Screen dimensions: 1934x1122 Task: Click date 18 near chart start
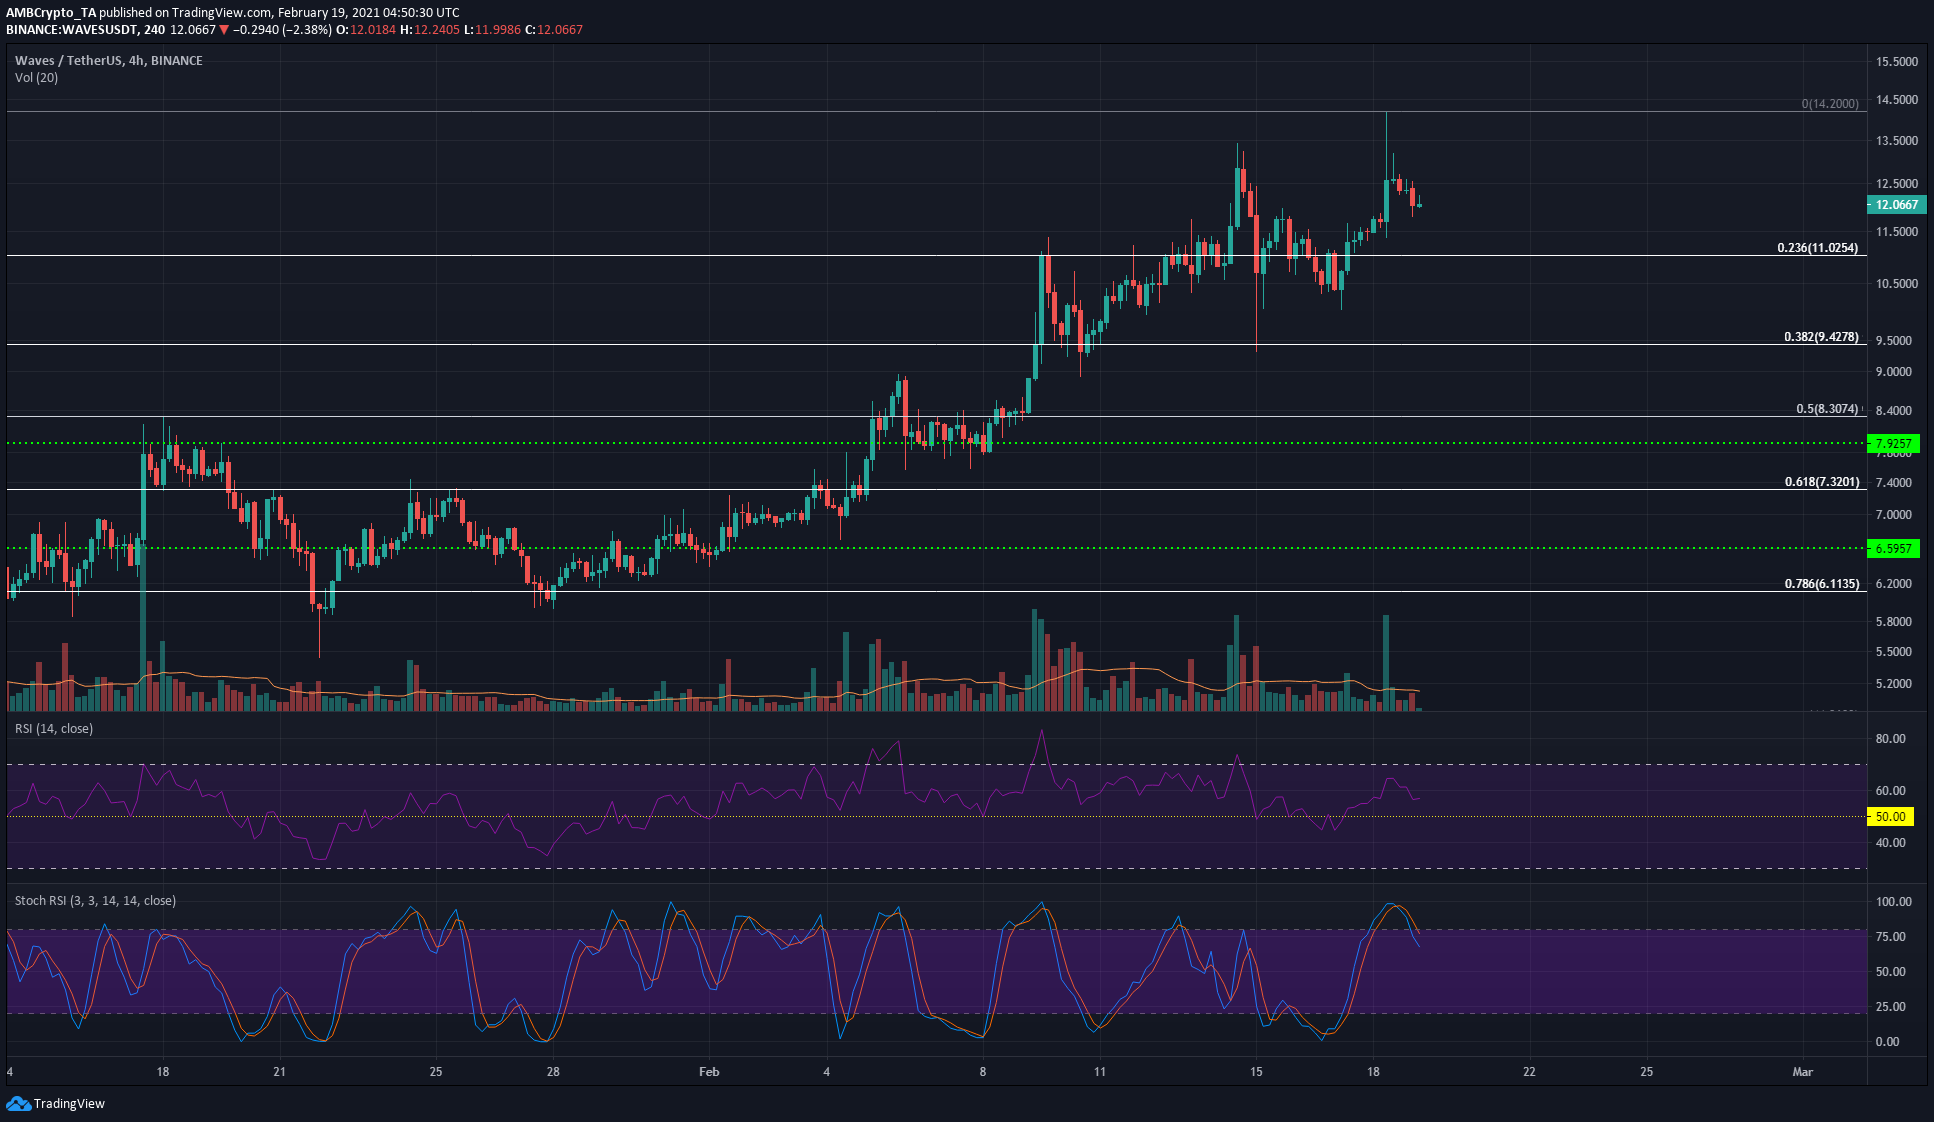[163, 1072]
